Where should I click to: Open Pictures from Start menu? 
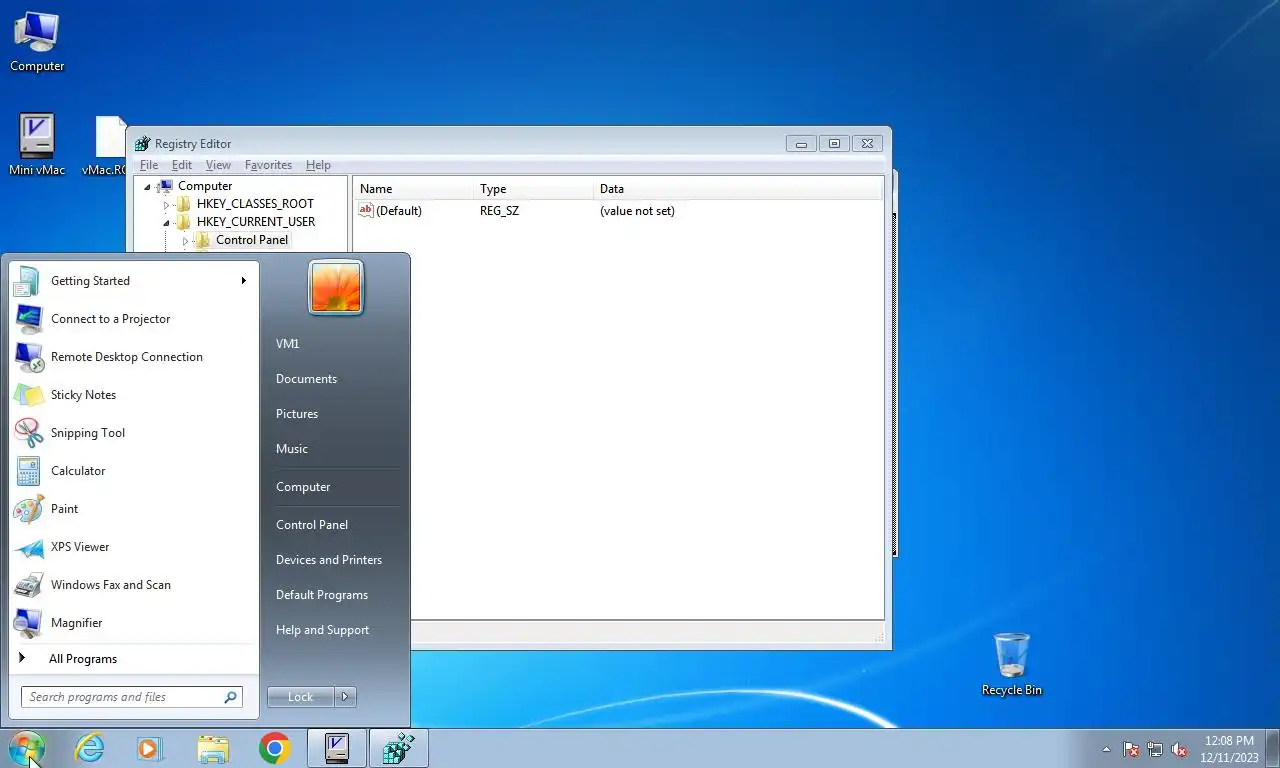point(297,414)
